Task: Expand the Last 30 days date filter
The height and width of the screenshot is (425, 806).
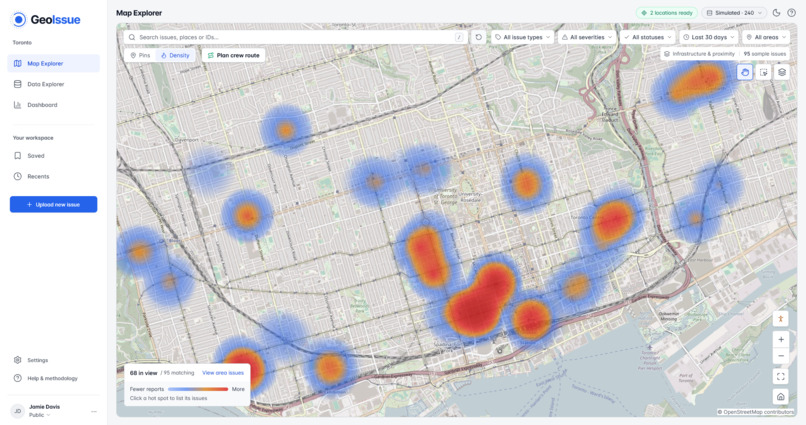Action: (708, 37)
